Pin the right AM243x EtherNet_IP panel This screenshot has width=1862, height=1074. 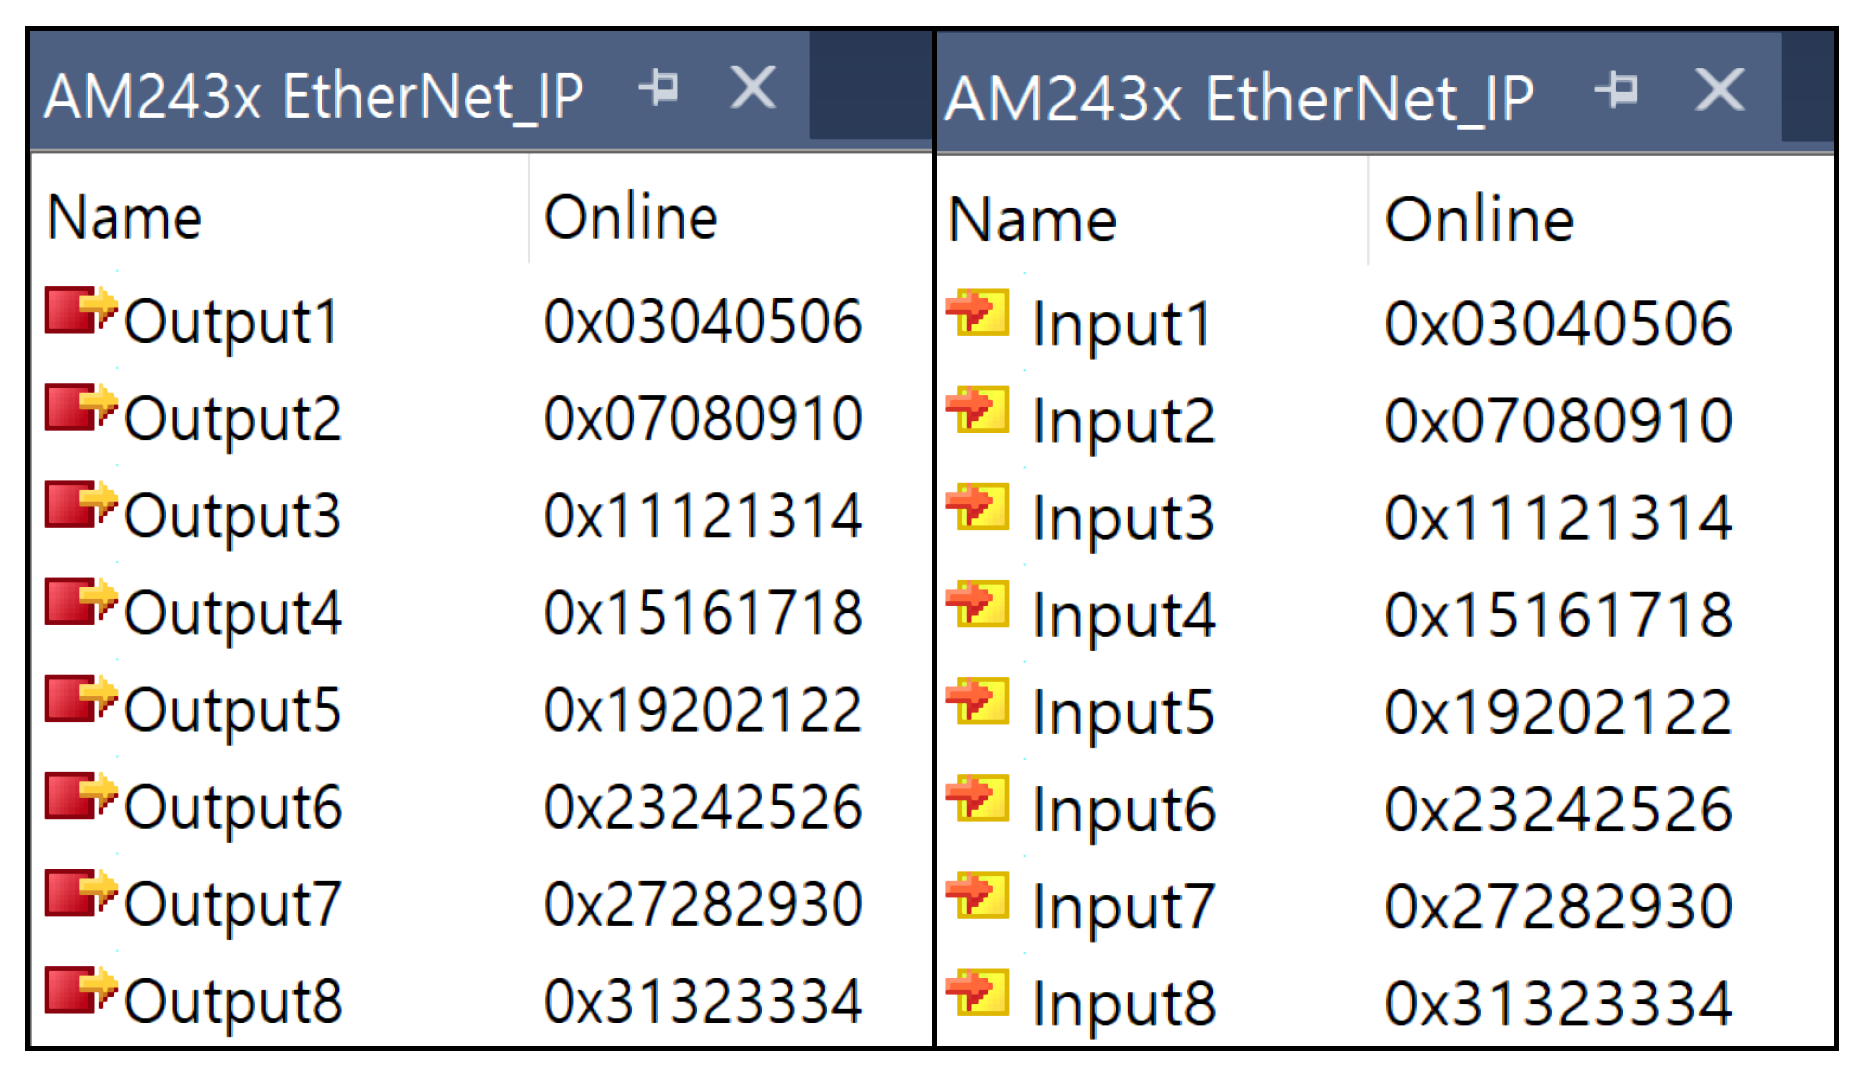pos(1617,90)
